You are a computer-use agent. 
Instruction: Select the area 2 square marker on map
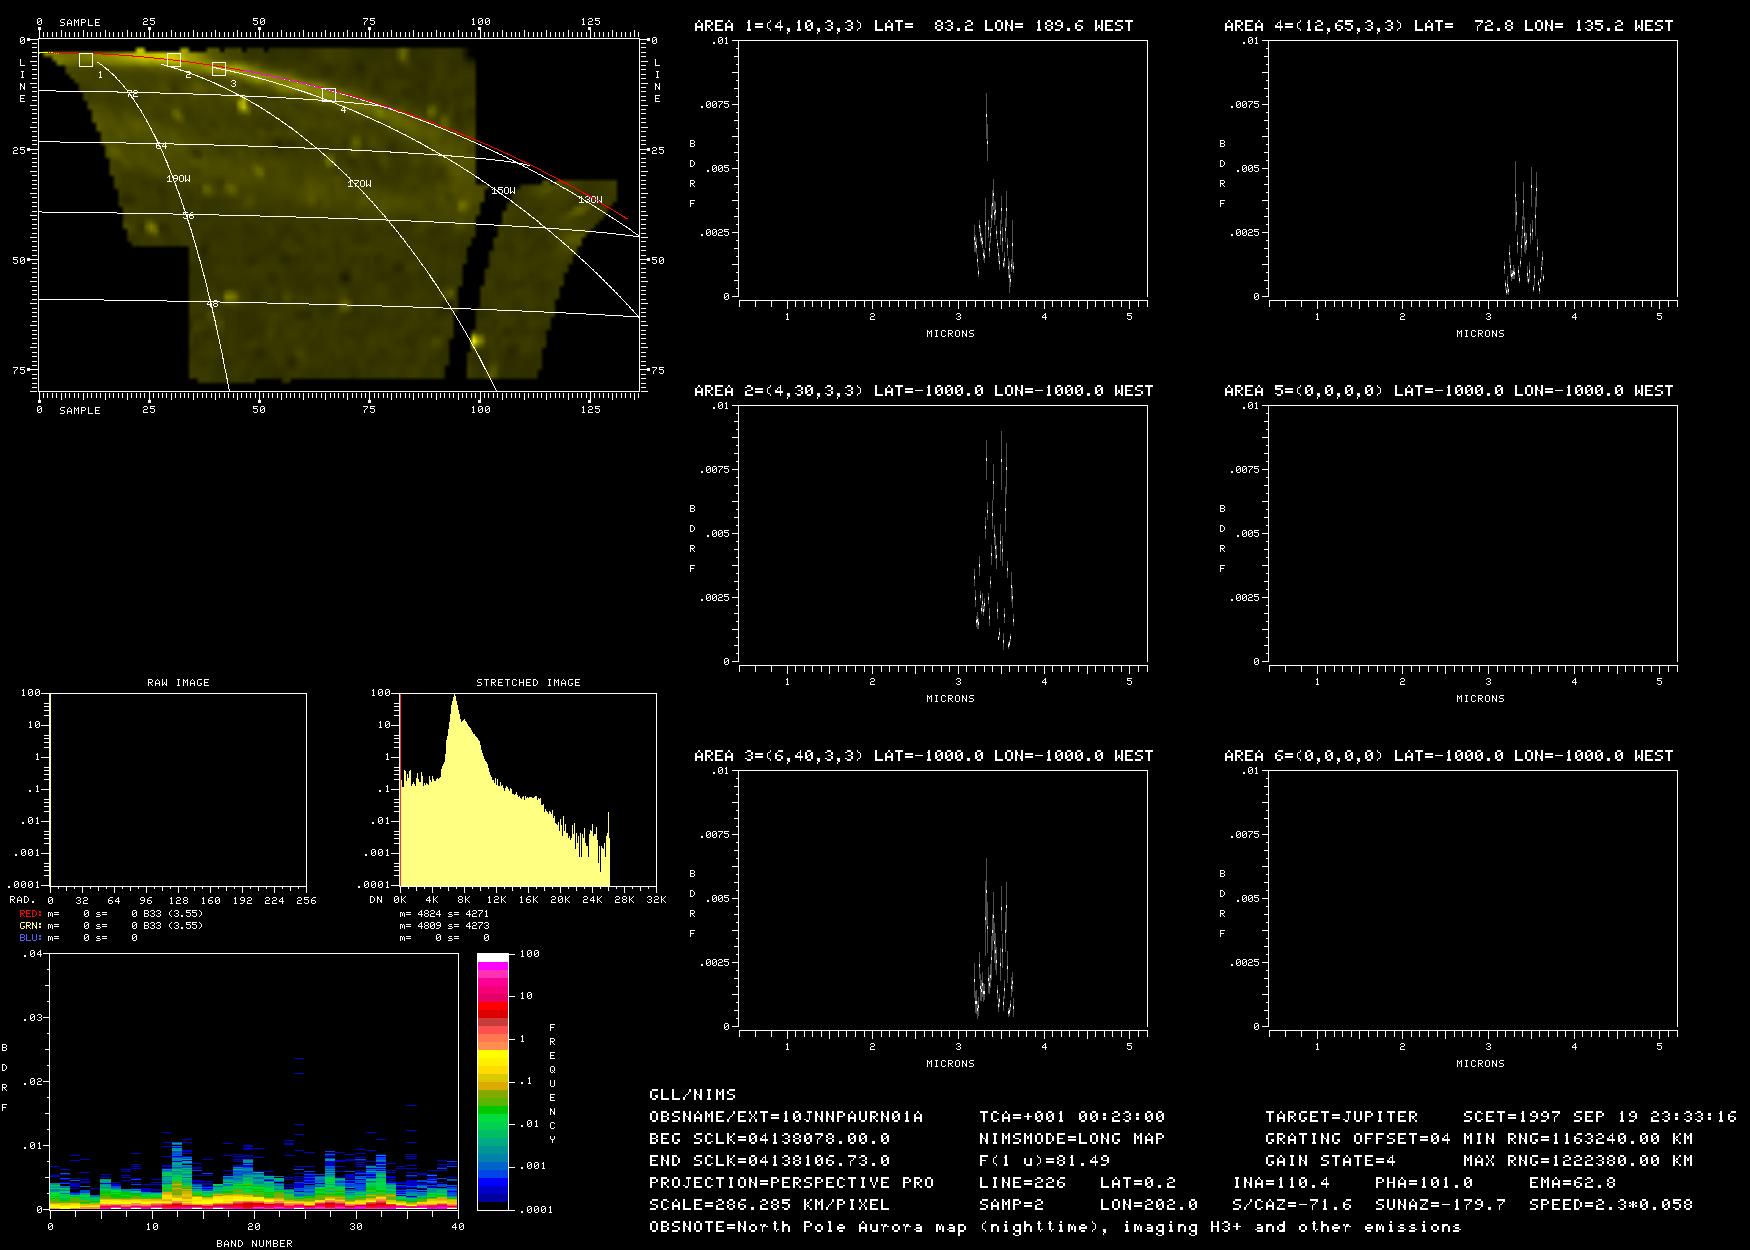click(x=174, y=61)
